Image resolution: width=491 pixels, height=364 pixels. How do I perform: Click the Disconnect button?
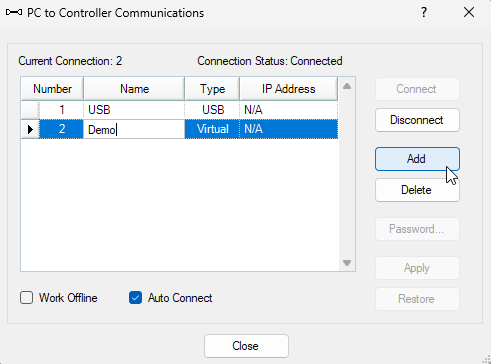pos(417,120)
